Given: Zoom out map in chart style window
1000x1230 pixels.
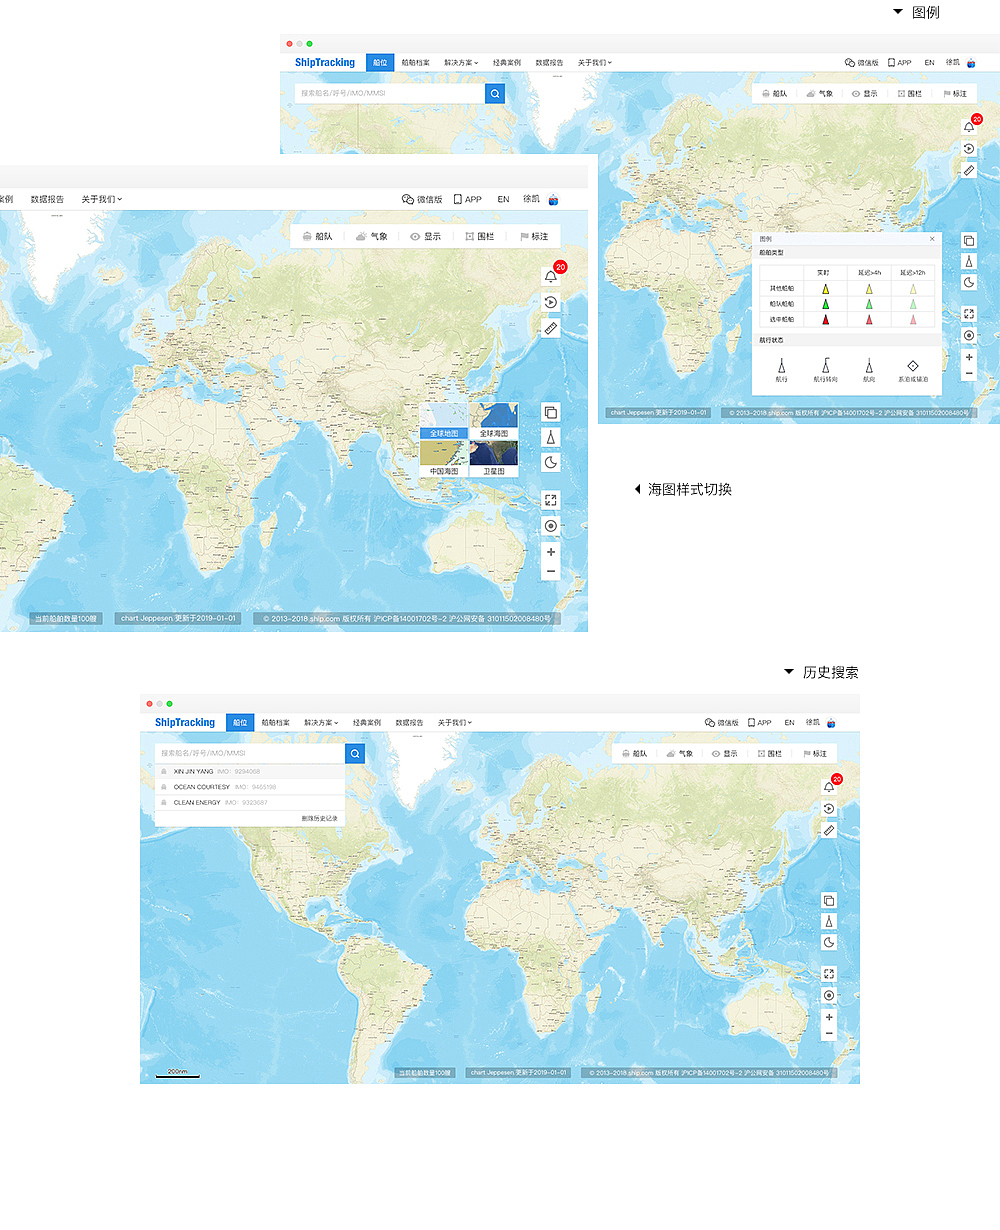Looking at the screenshot, I should [551, 572].
